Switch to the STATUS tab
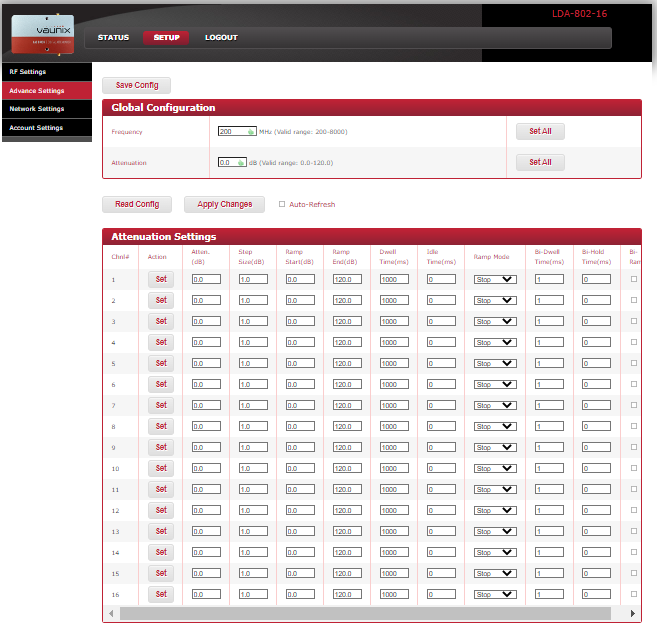 point(113,38)
